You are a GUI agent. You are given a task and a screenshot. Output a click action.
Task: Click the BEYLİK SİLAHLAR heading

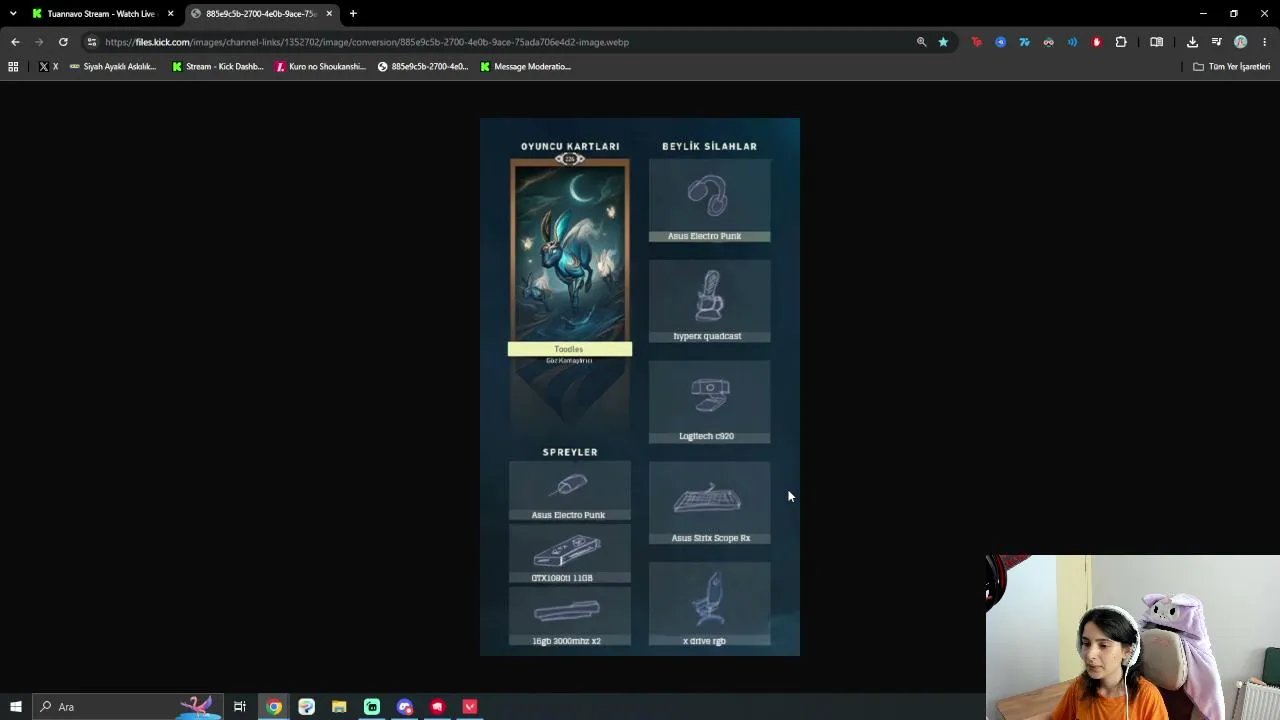pos(709,146)
